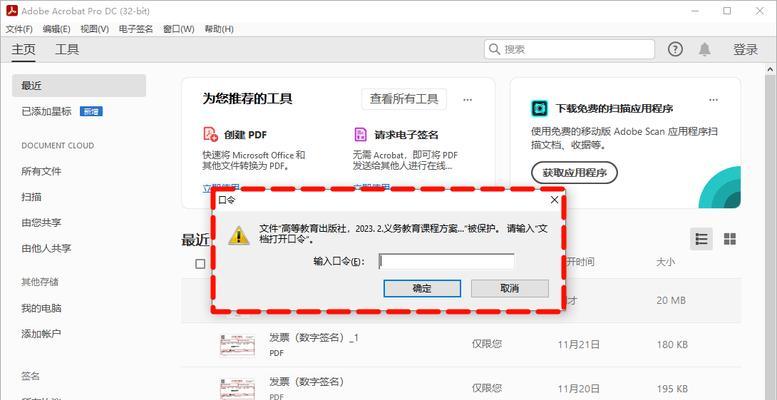Open the 编辑(E) menu
777x400 pixels.
point(56,29)
